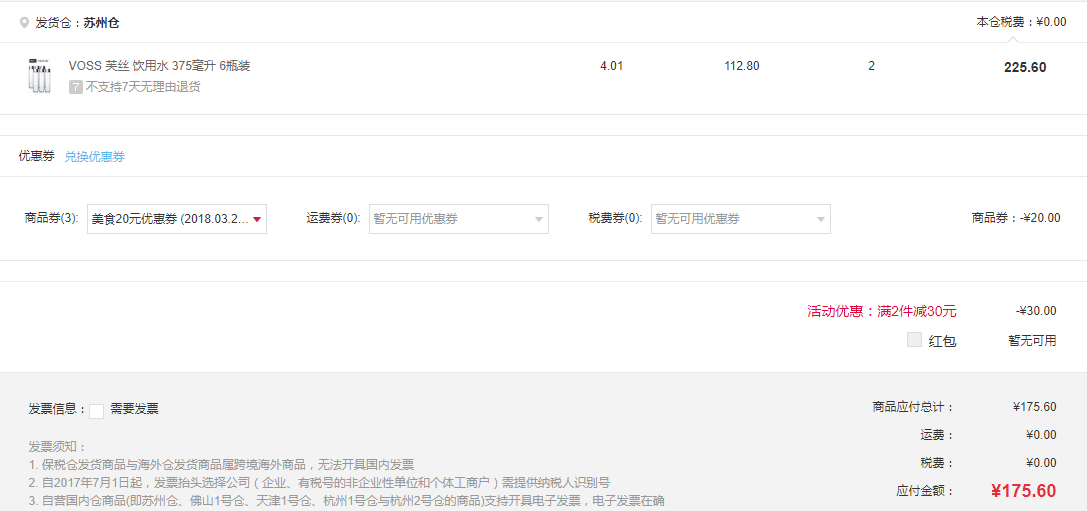Image resolution: width=1087 pixels, height=511 pixels.
Task: Click the 商品券：-¥20.00 amount
Action: (1016, 218)
